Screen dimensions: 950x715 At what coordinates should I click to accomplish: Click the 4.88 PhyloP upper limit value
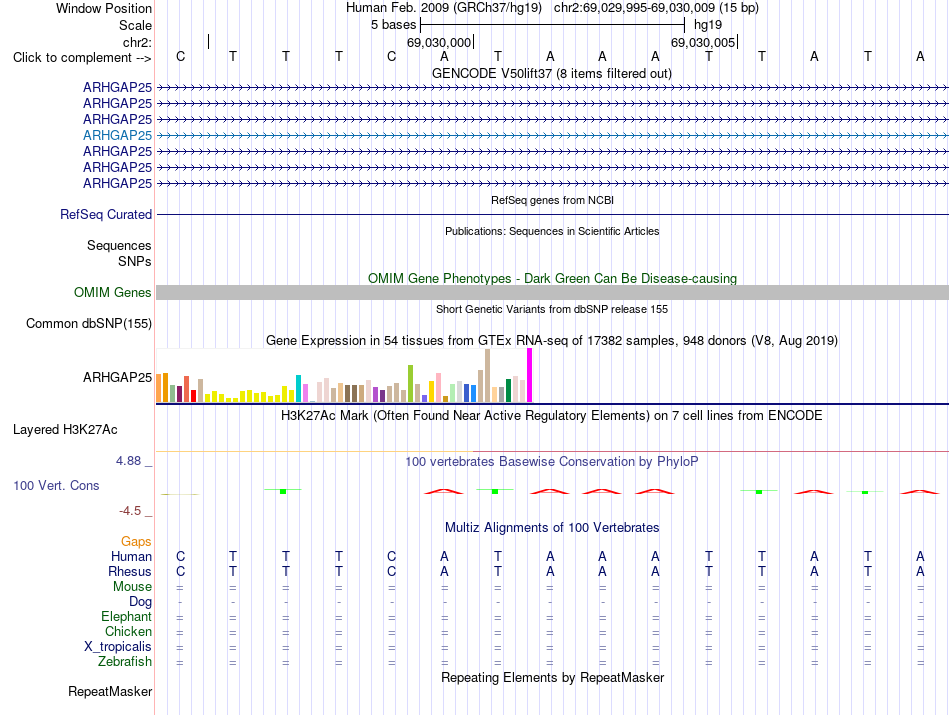point(128,461)
